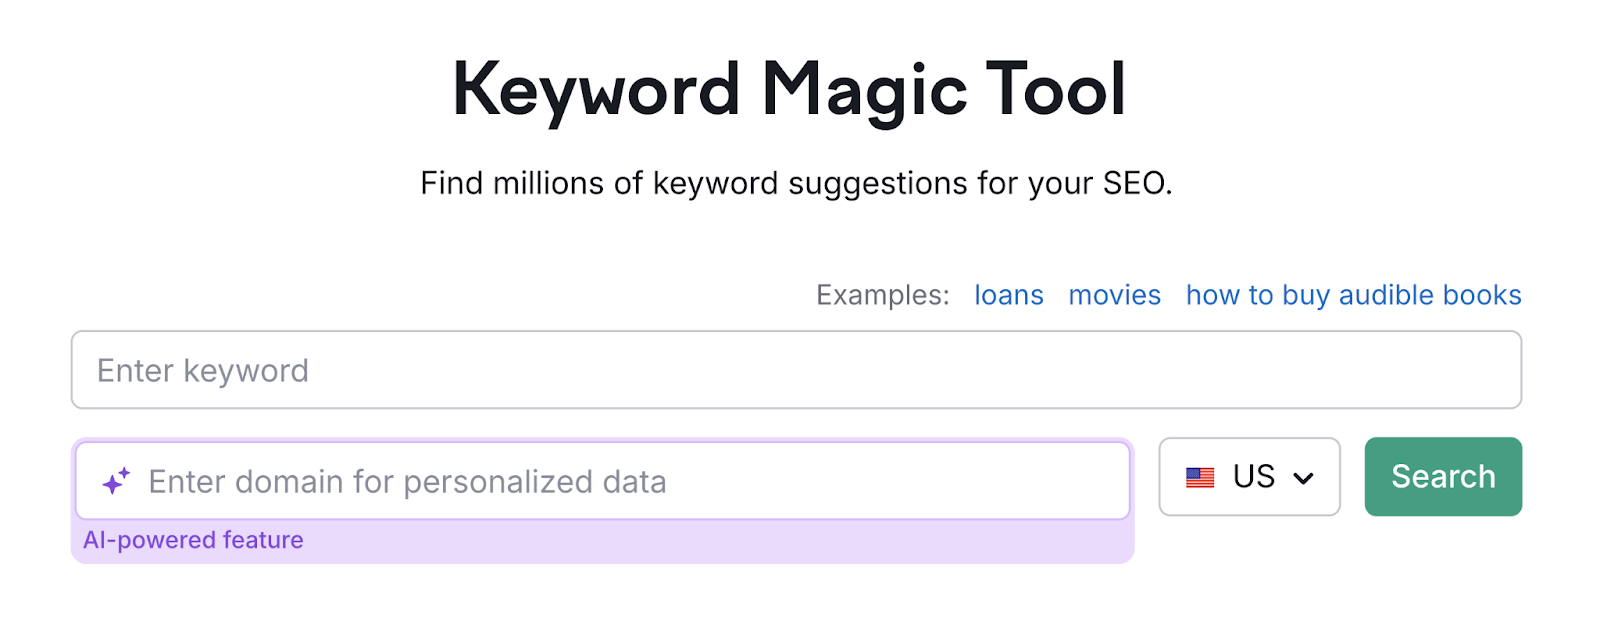
Task: Start a search with the Search control
Action: pyautogui.click(x=1443, y=477)
